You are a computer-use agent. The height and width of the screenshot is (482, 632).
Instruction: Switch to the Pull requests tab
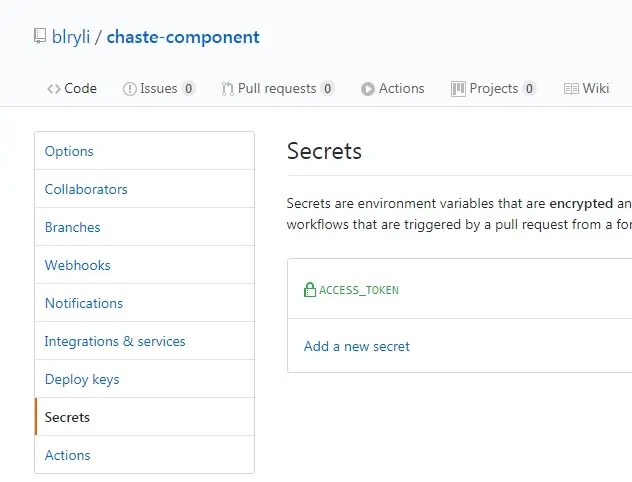[x=277, y=89]
